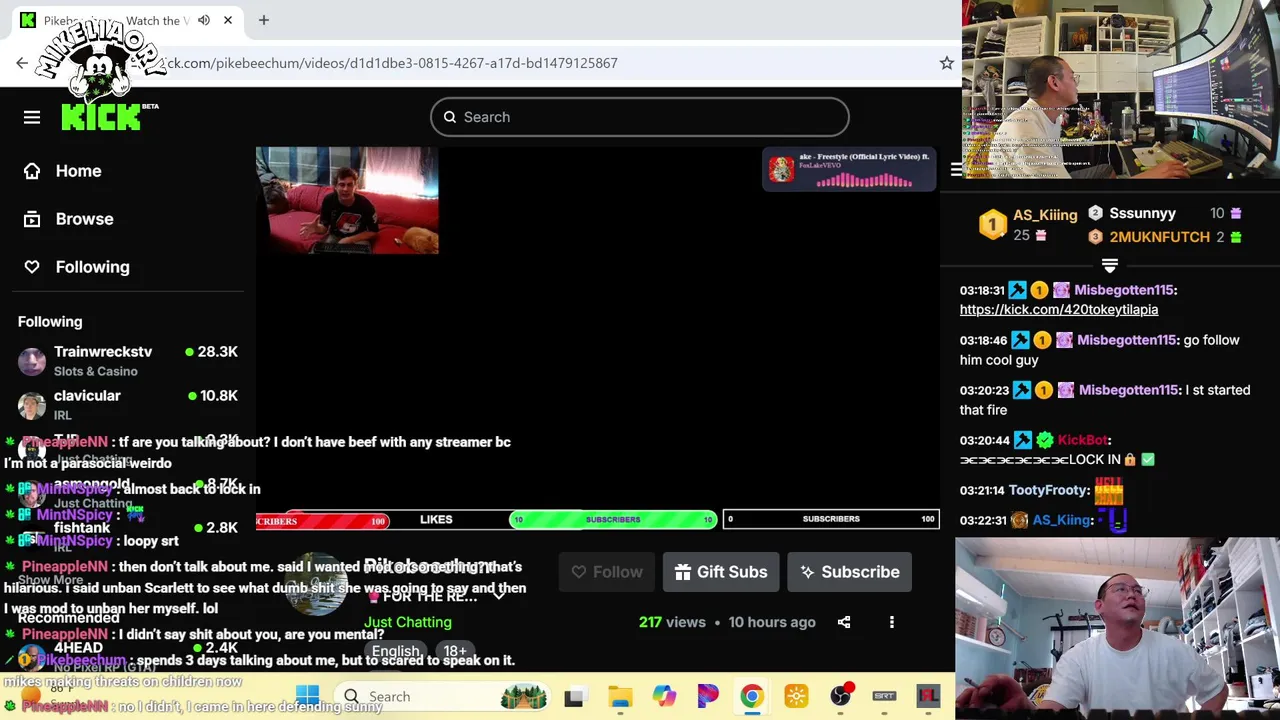Click AS_Kiiing in the gift leaderboard
The width and height of the screenshot is (1280, 720).
(x=1045, y=215)
